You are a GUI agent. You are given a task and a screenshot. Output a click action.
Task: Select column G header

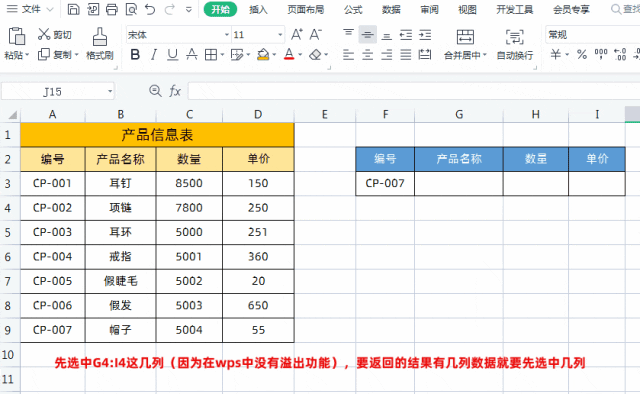point(459,115)
